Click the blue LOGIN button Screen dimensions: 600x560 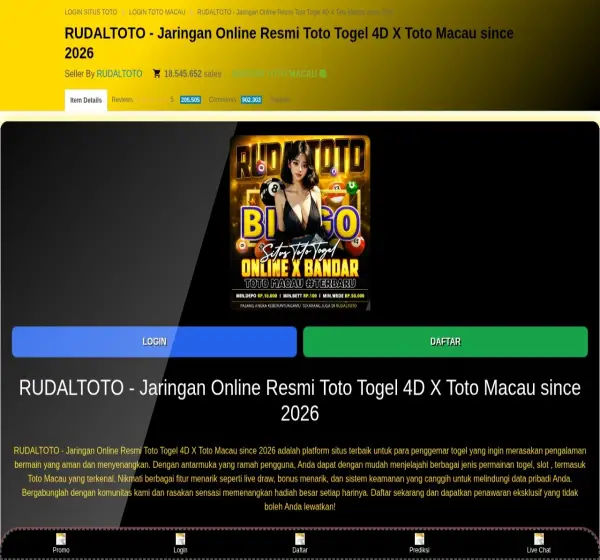[154, 342]
